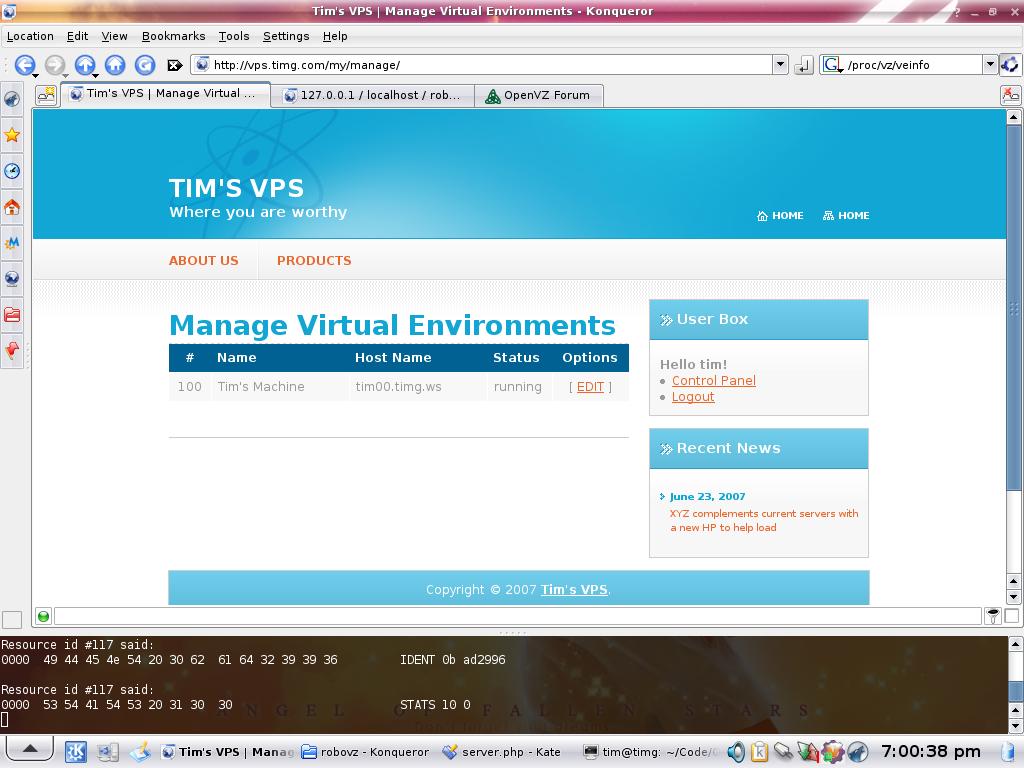
Task: Click the Logout link in User Box
Action: [693, 397]
